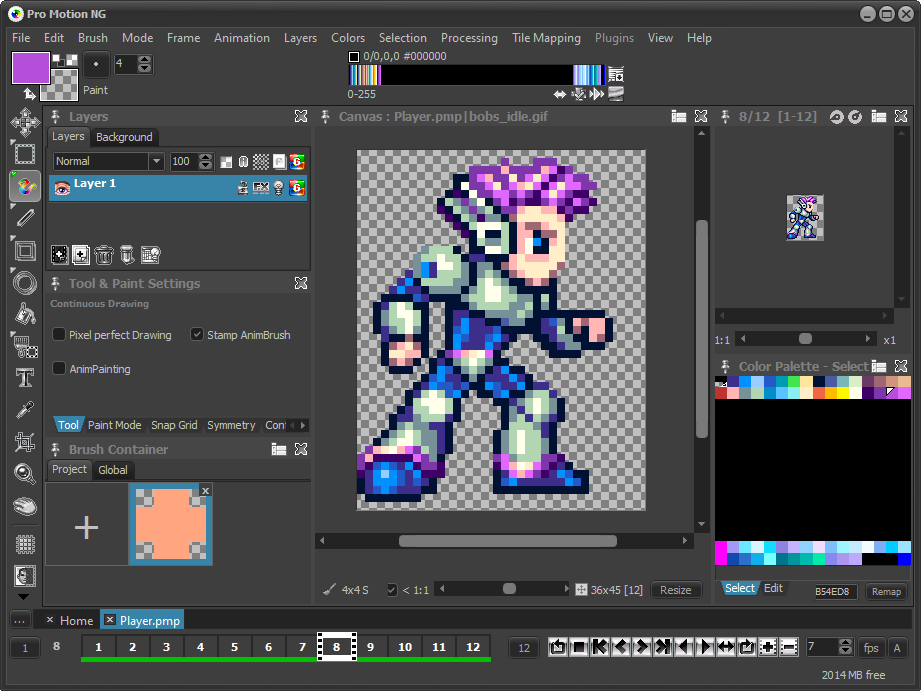Click the add frame button in playback bar
The height and width of the screenshot is (691, 921).
[768, 648]
